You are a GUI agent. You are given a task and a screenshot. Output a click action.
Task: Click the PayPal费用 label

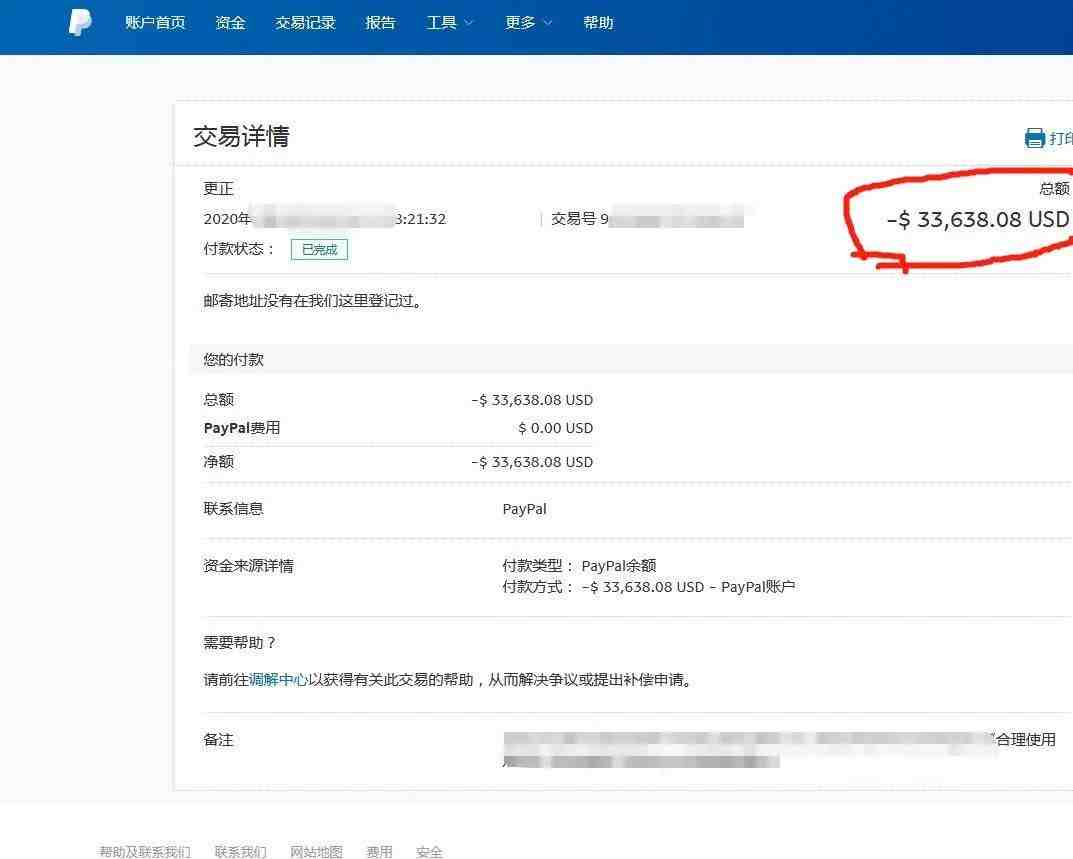(242, 428)
